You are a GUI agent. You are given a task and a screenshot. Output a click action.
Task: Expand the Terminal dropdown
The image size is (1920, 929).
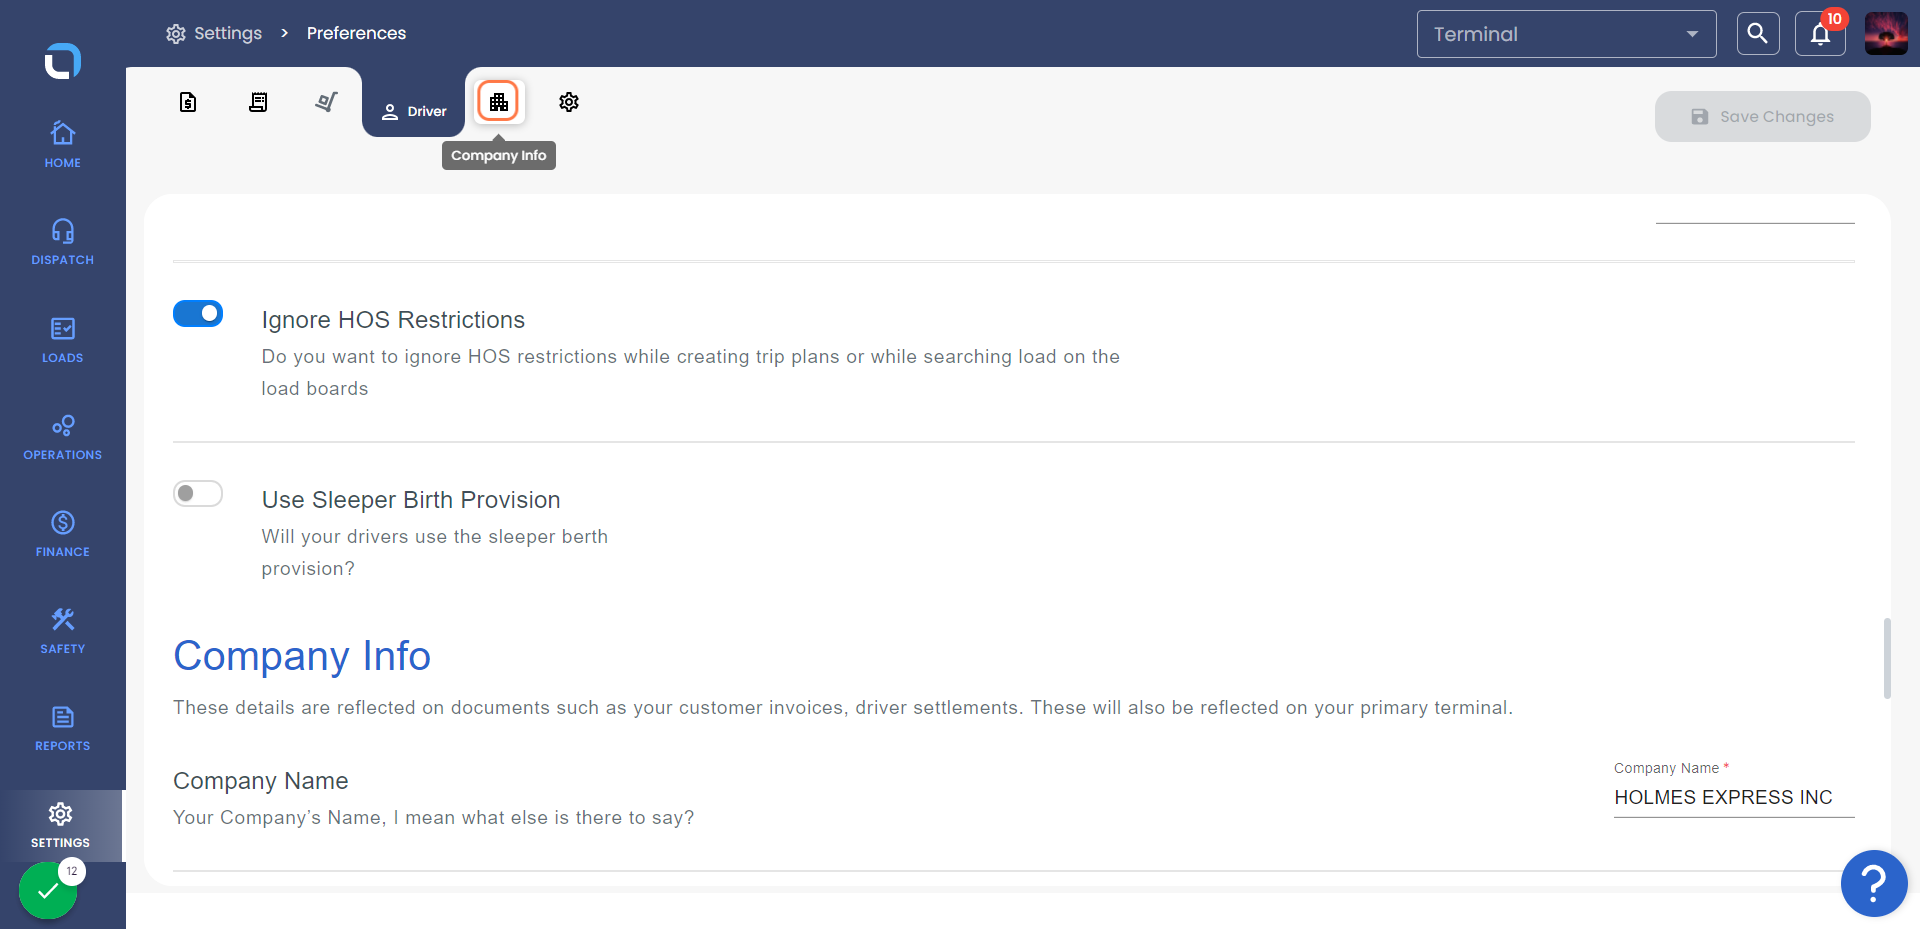pyautogui.click(x=1566, y=34)
